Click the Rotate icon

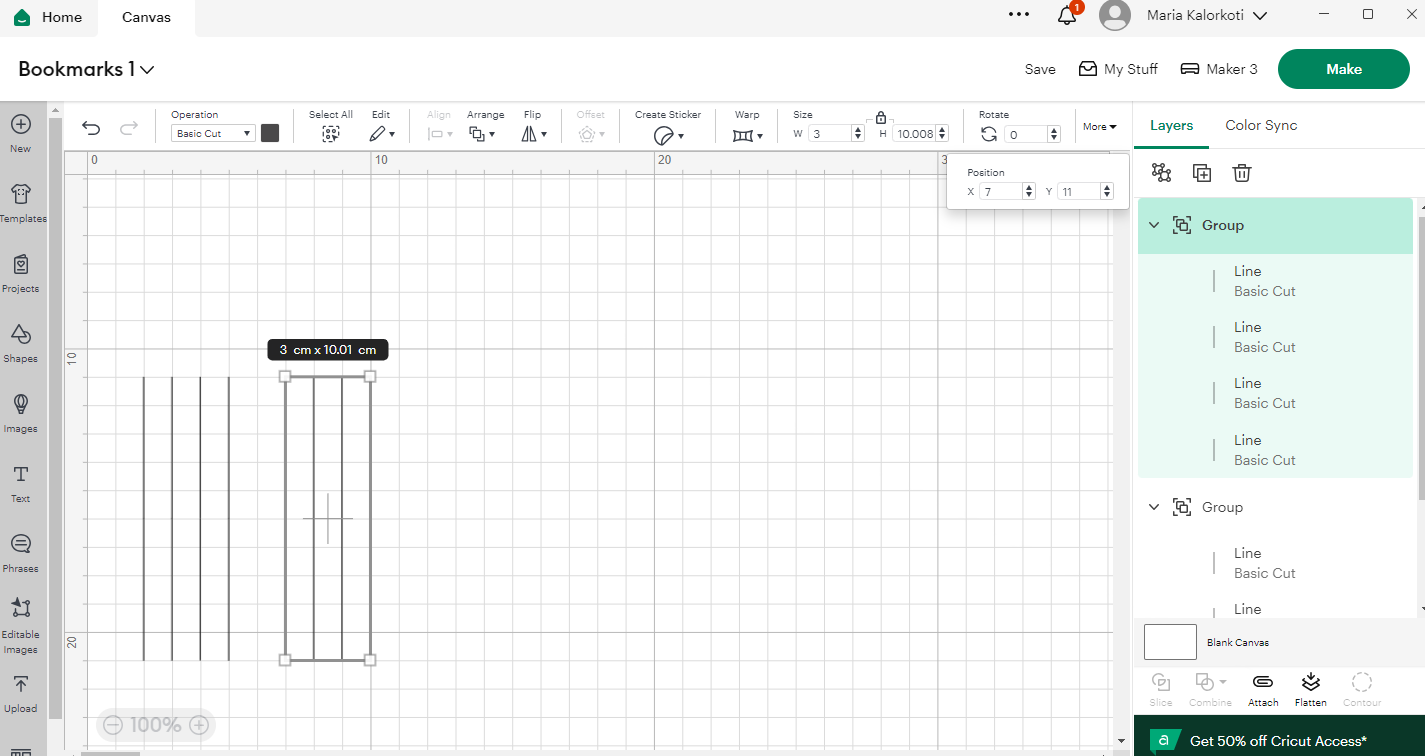pos(989,134)
